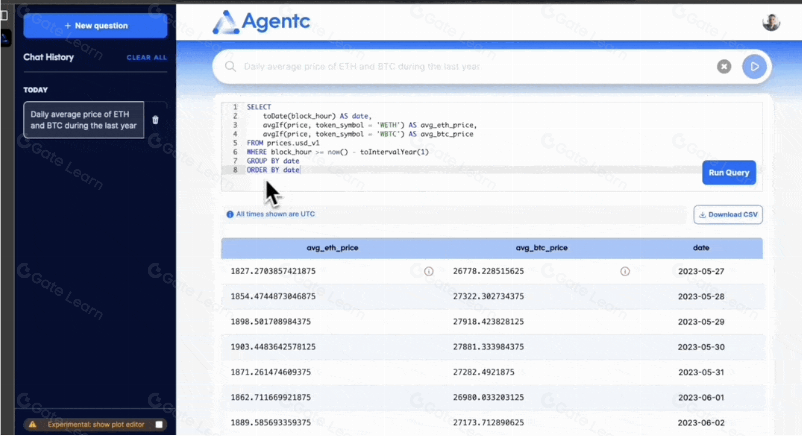
Task: Click the Chat History heading
Action: tap(49, 57)
